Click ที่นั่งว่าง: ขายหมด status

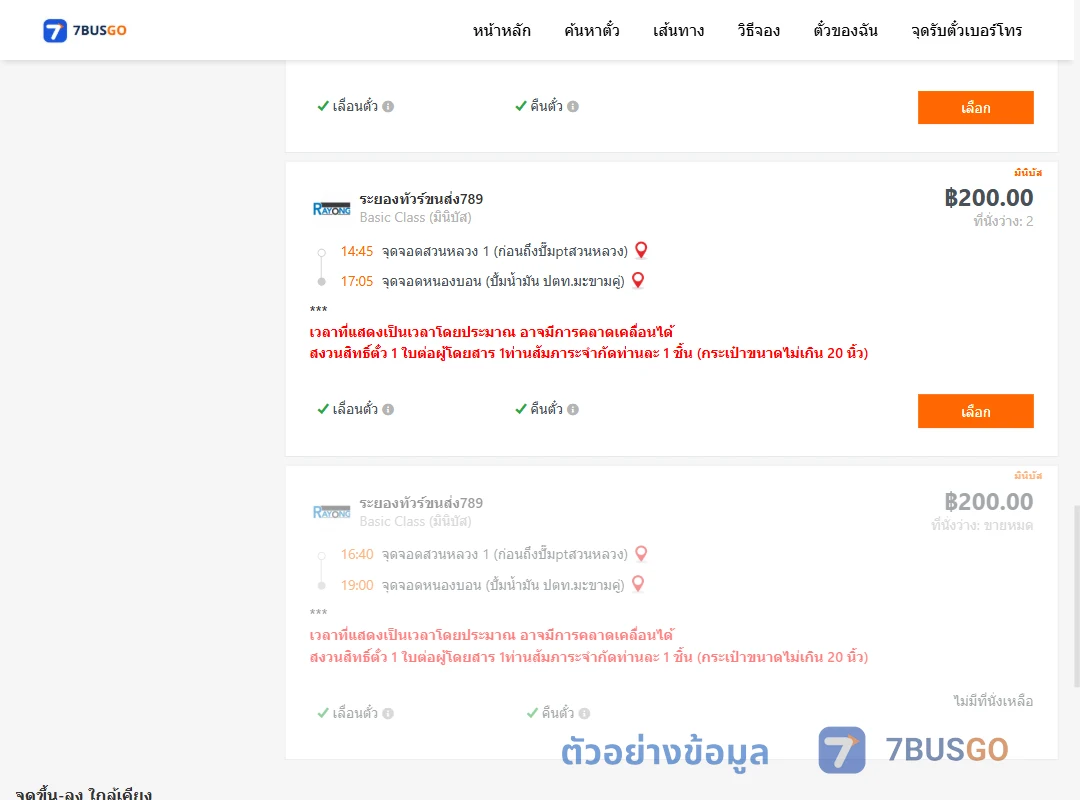982,525
